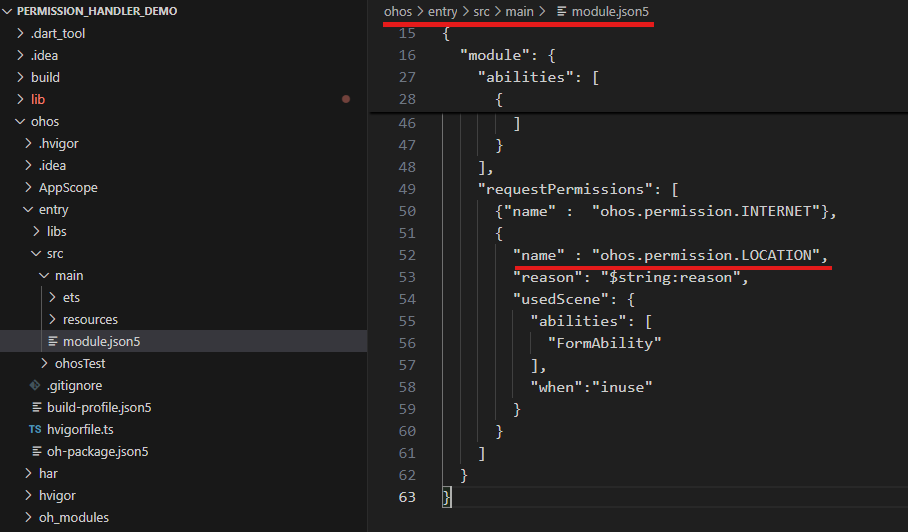Select the .idea folder under ohos
Viewport: 908px width, 532px height.
[52, 166]
